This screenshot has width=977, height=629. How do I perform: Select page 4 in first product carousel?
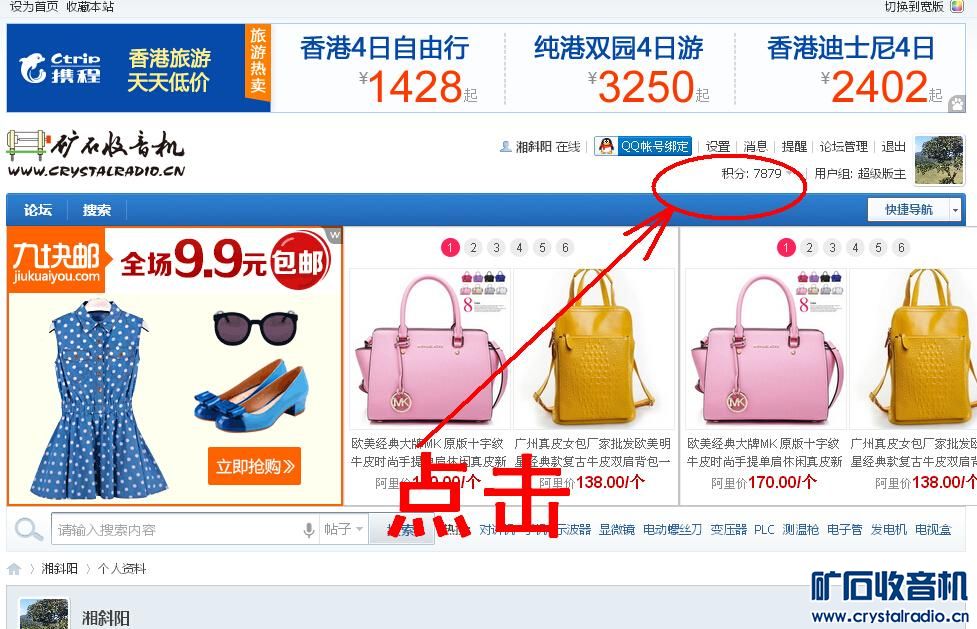point(520,247)
